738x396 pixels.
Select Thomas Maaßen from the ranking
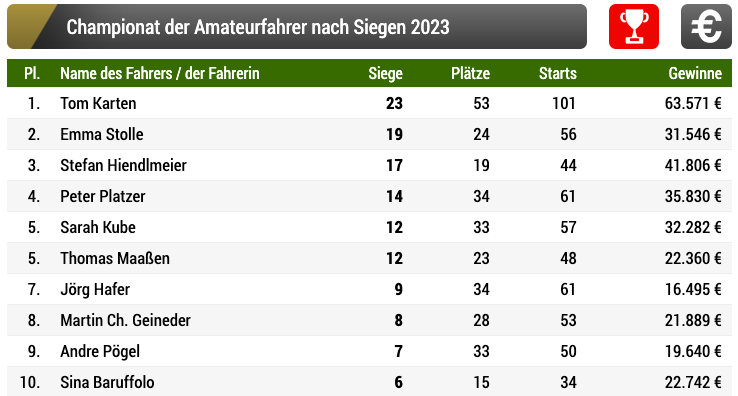(115, 258)
